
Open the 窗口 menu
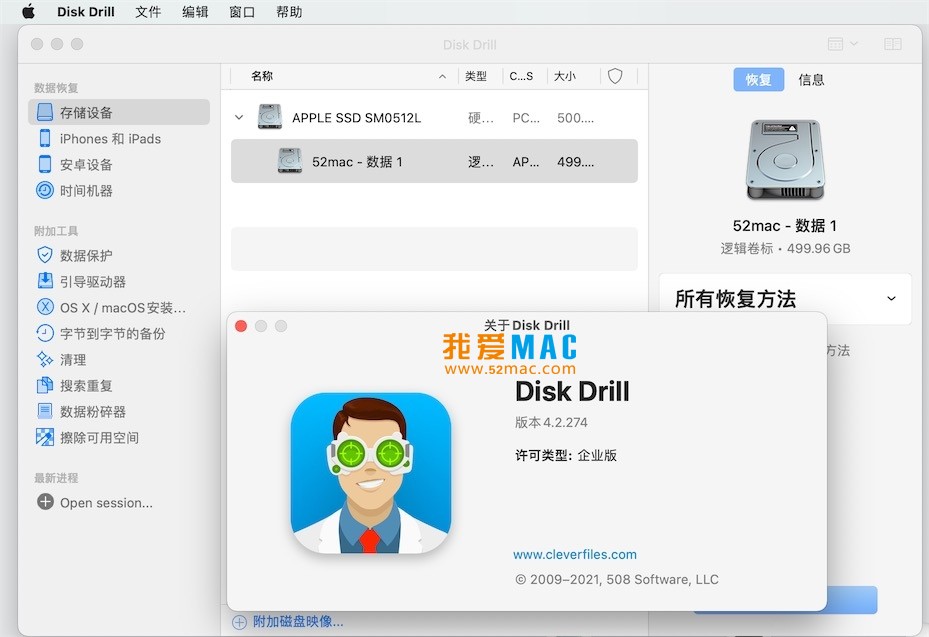tap(242, 12)
